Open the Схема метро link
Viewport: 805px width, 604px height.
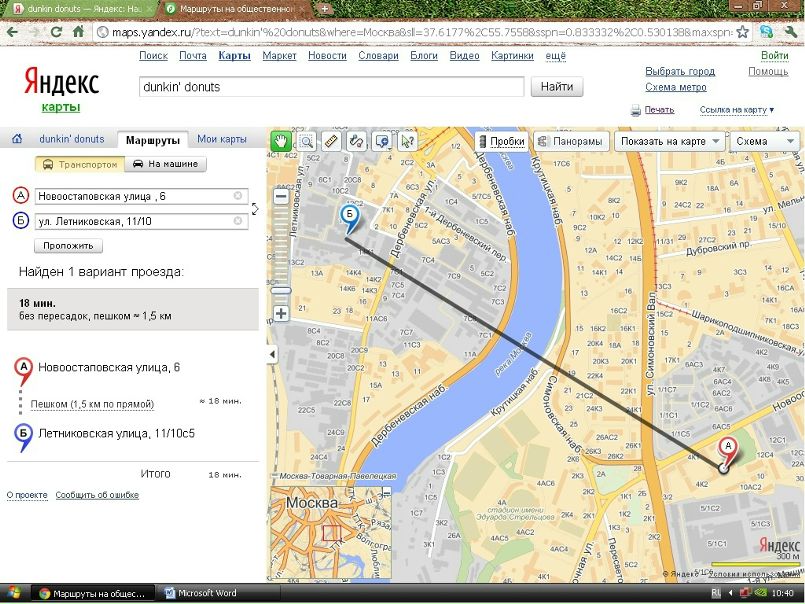tap(676, 87)
